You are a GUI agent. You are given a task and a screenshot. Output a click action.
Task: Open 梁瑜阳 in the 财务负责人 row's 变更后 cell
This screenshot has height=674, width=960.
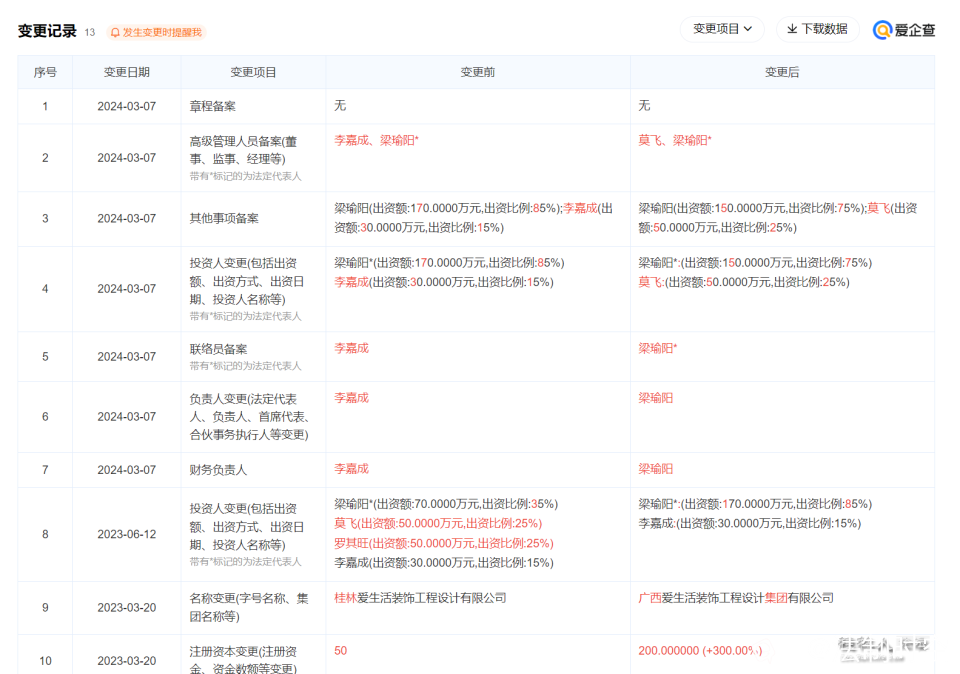[x=656, y=468]
